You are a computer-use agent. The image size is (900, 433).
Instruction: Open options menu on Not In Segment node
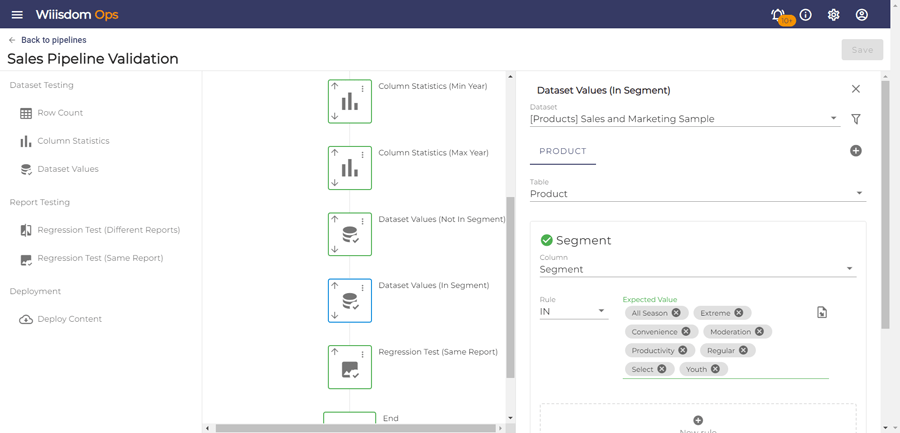click(363, 221)
